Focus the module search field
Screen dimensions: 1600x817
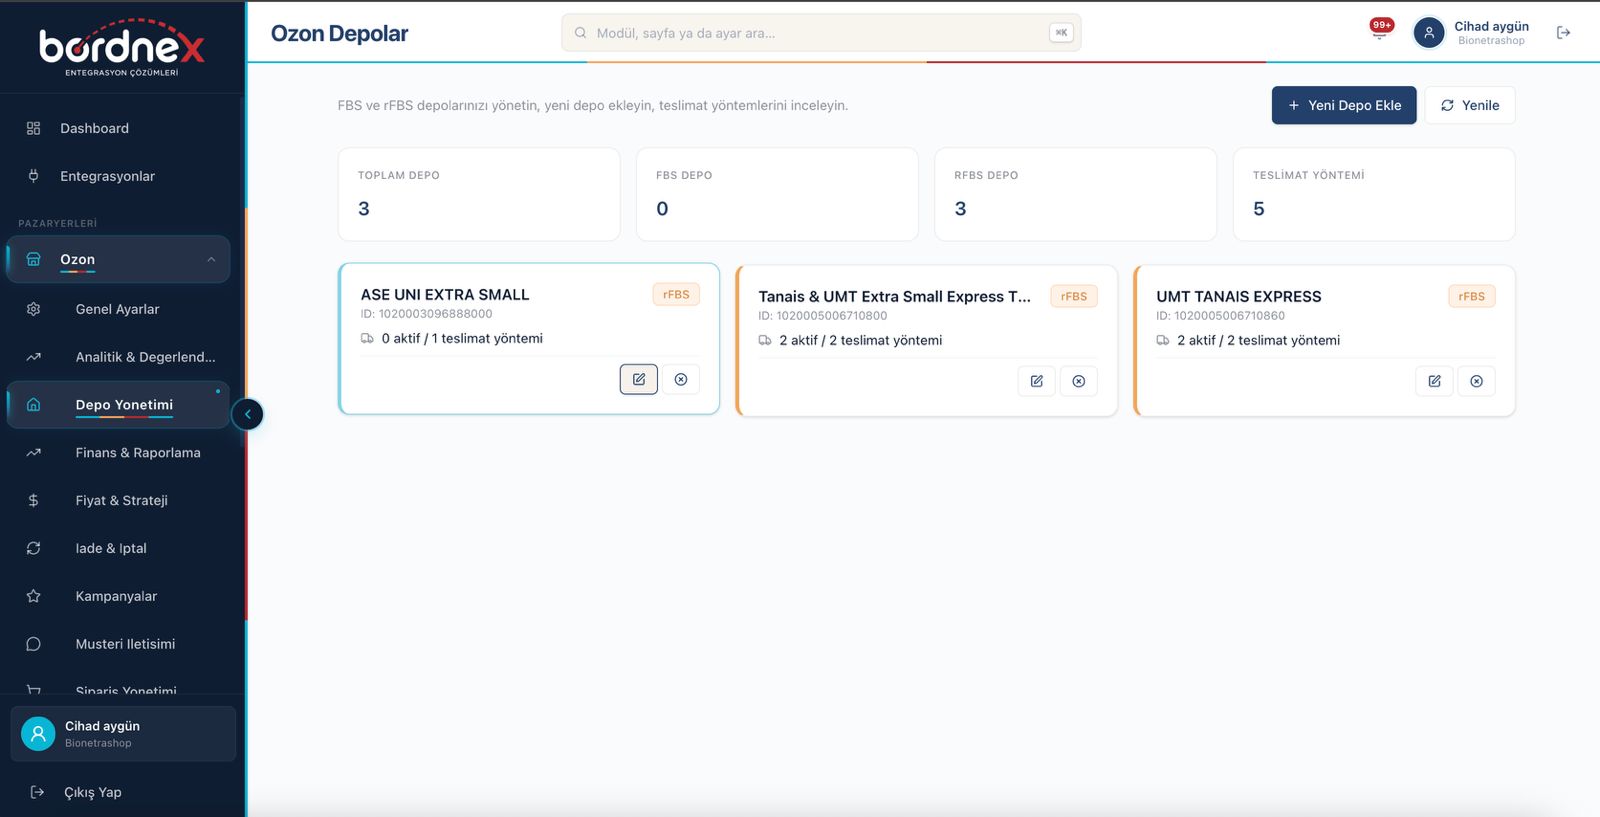click(x=821, y=33)
